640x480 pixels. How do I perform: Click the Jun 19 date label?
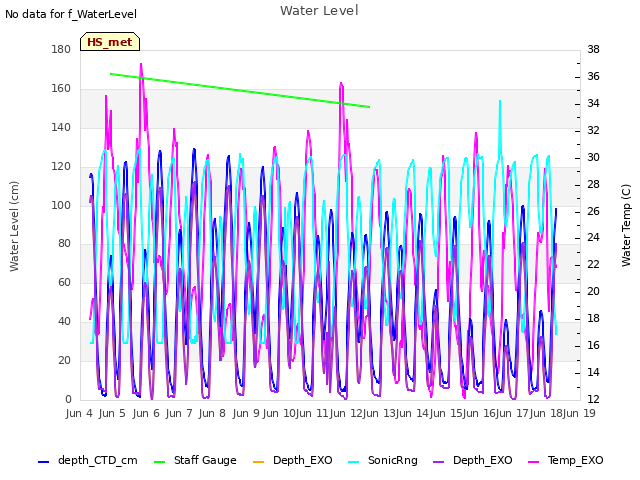(x=579, y=413)
